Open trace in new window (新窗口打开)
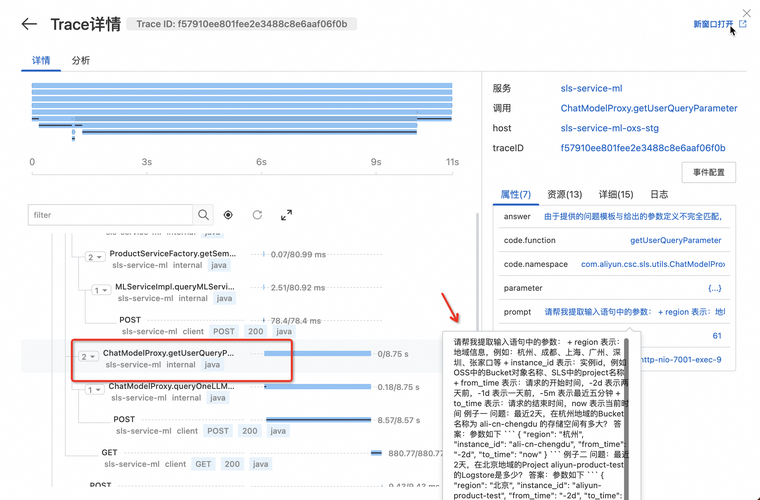Viewport: 760px width, 500px height. [720, 24]
